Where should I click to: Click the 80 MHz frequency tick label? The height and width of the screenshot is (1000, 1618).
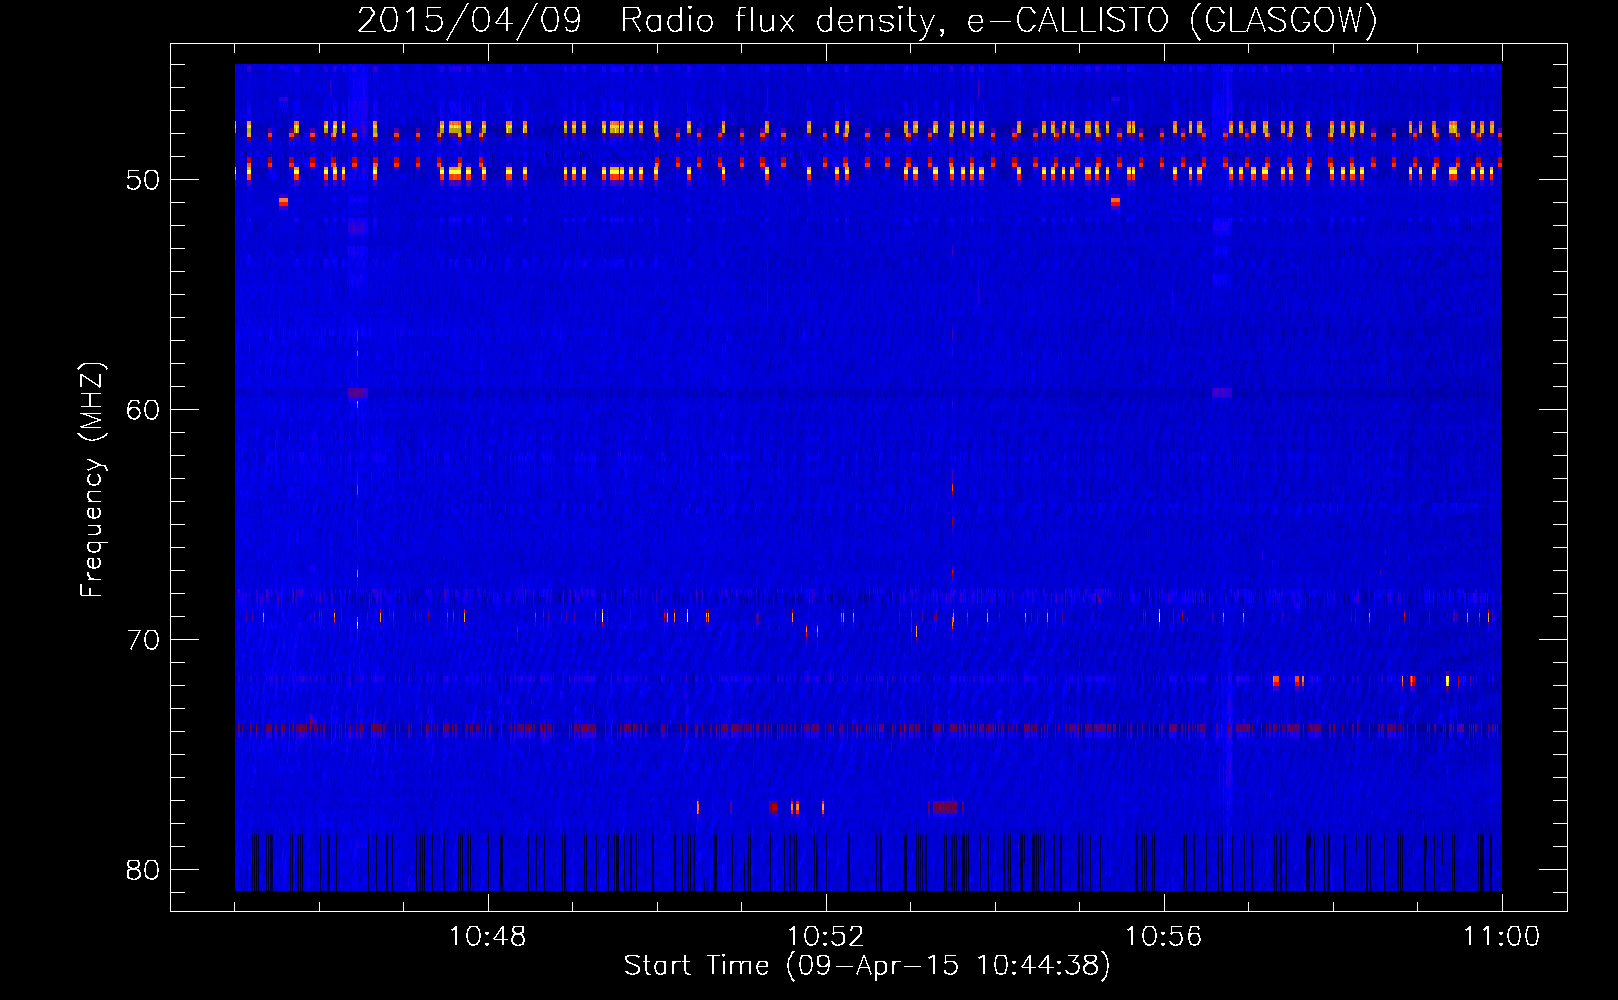click(144, 870)
